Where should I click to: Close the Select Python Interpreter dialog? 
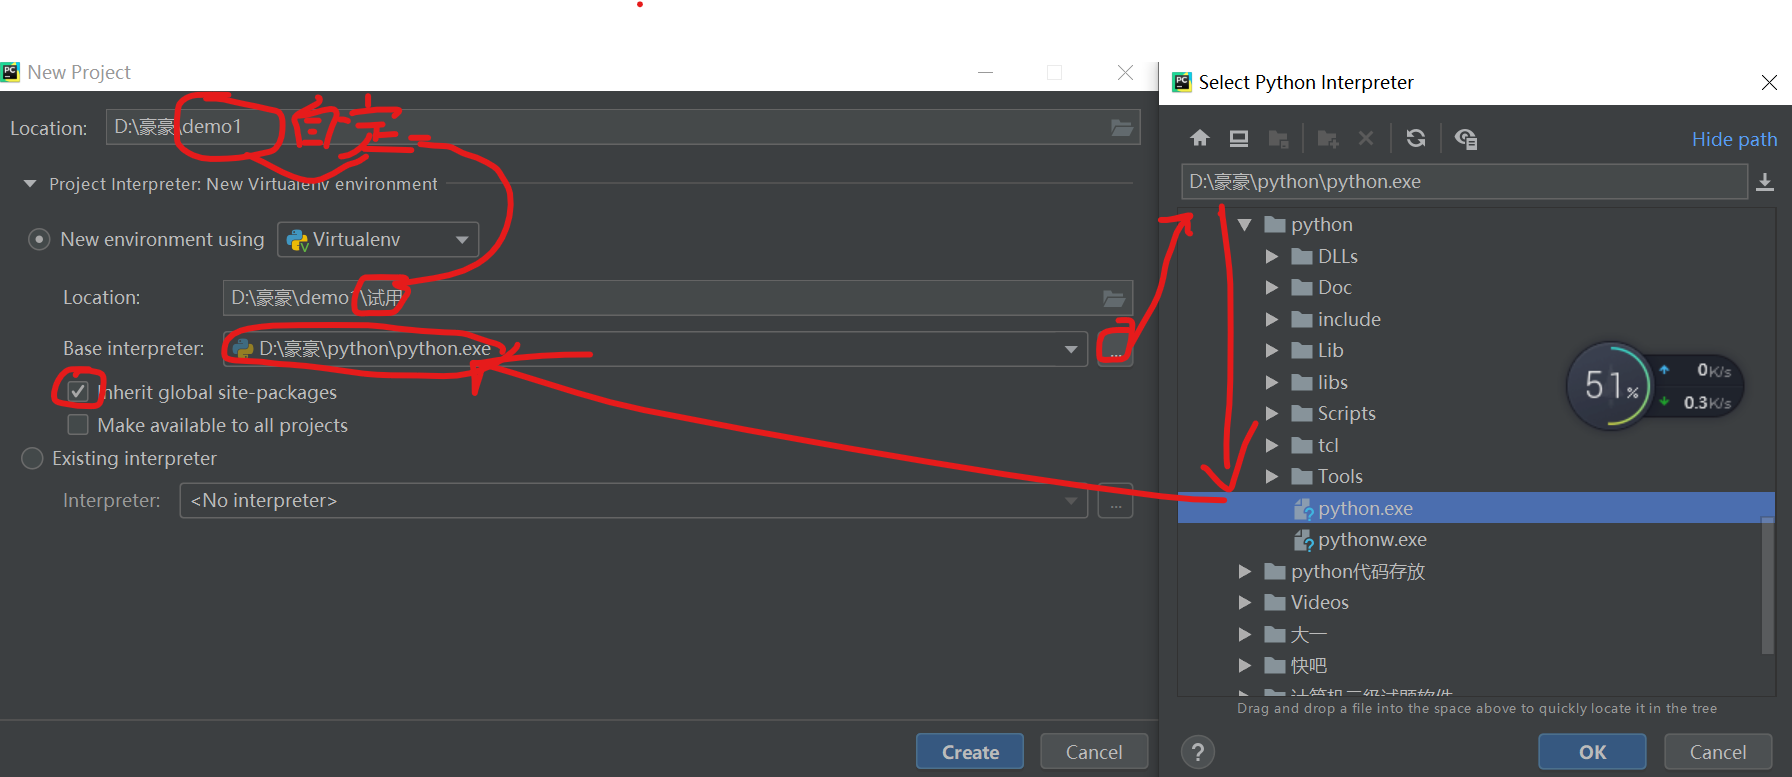coord(1769,82)
